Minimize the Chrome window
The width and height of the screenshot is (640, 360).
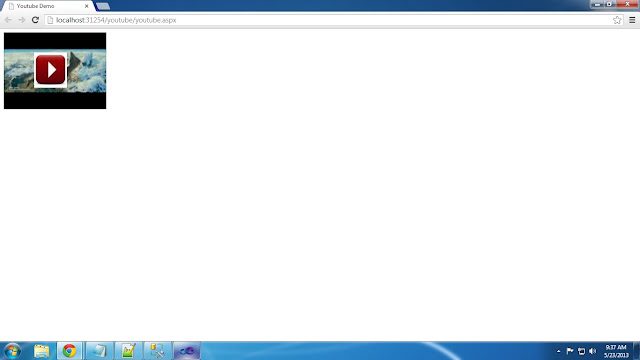tap(597, 4)
